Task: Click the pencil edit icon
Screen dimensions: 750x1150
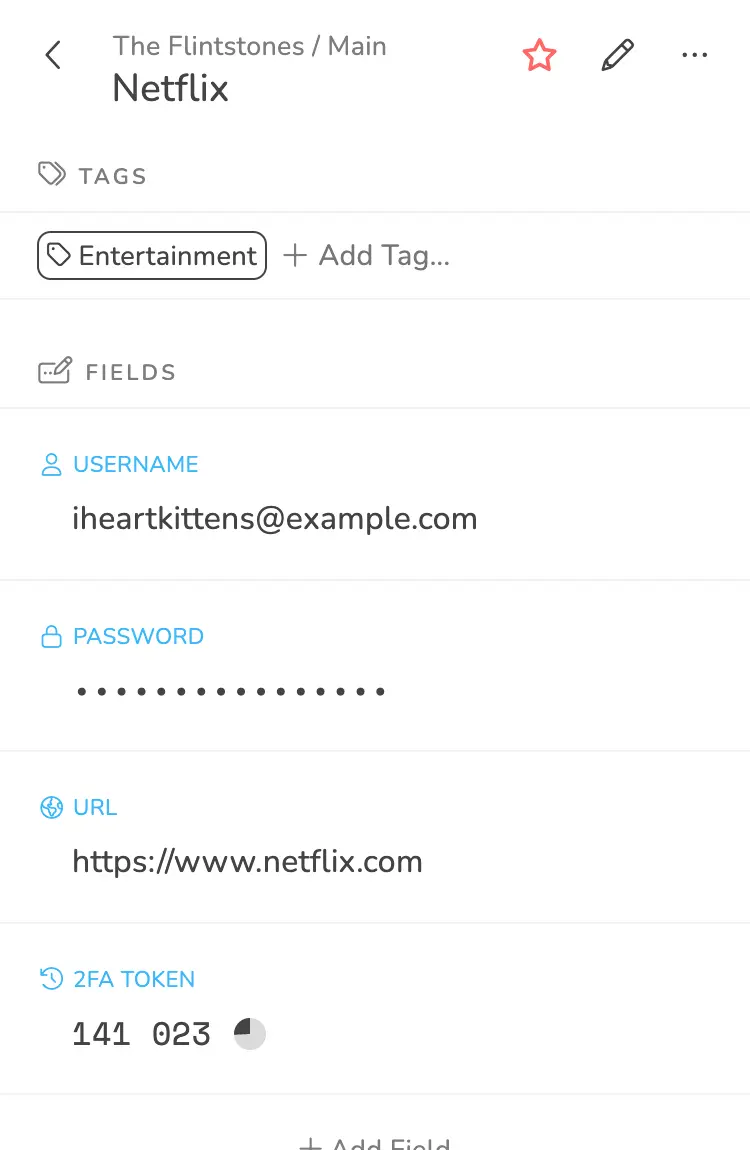Action: pyautogui.click(x=617, y=56)
